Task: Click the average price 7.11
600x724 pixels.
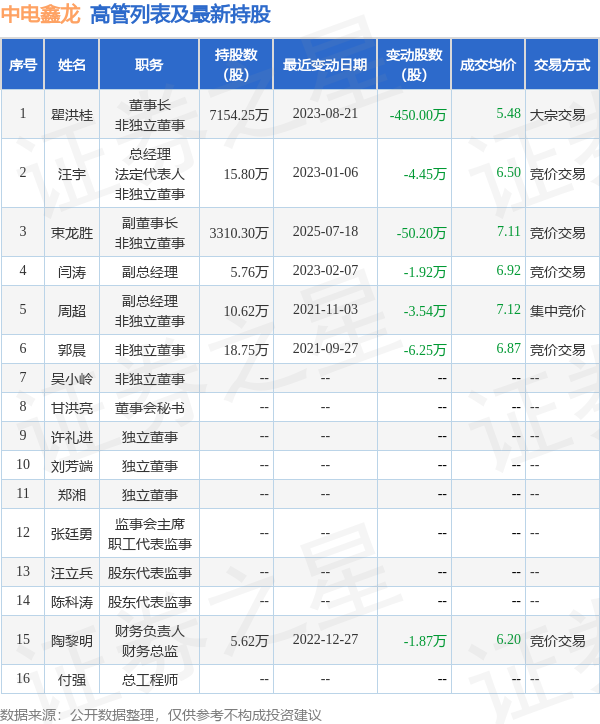Action: [x=509, y=232]
